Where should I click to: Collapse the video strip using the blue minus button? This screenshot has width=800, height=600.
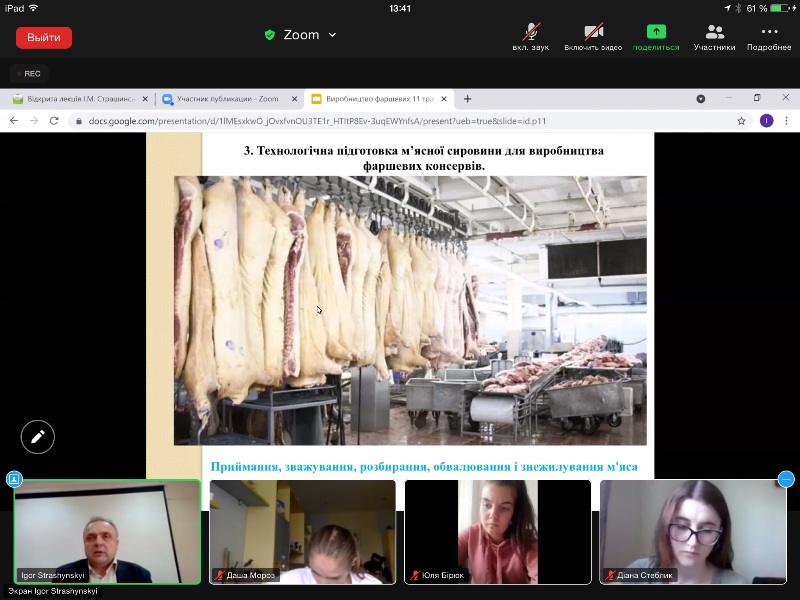click(x=786, y=479)
